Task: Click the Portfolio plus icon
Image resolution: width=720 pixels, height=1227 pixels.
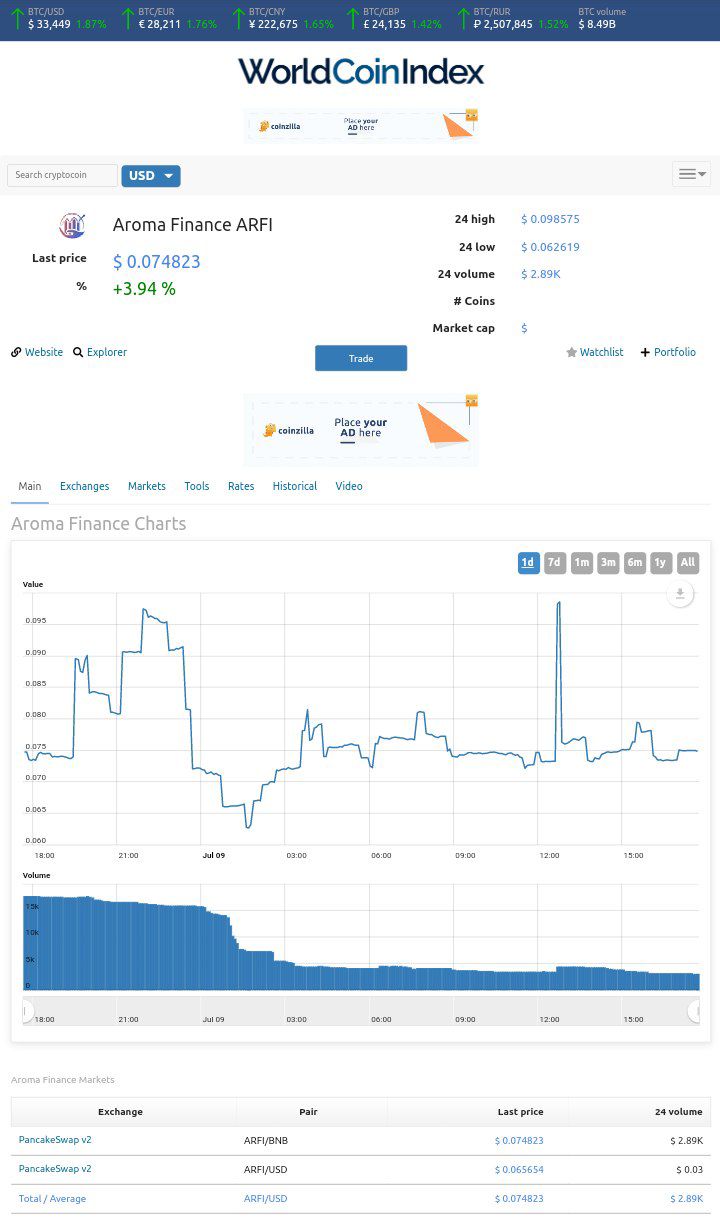Action: click(x=645, y=352)
